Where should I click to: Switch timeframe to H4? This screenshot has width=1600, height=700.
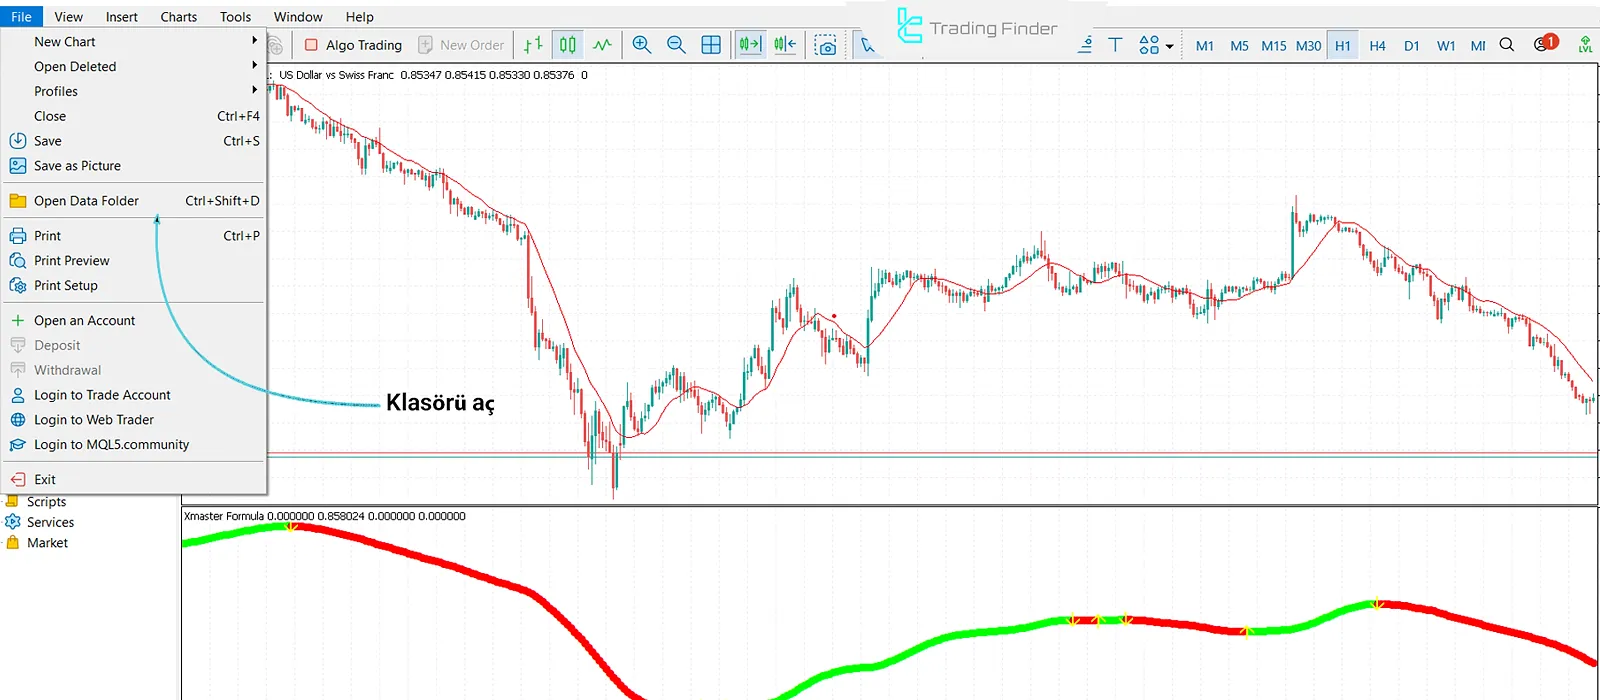1377,46
